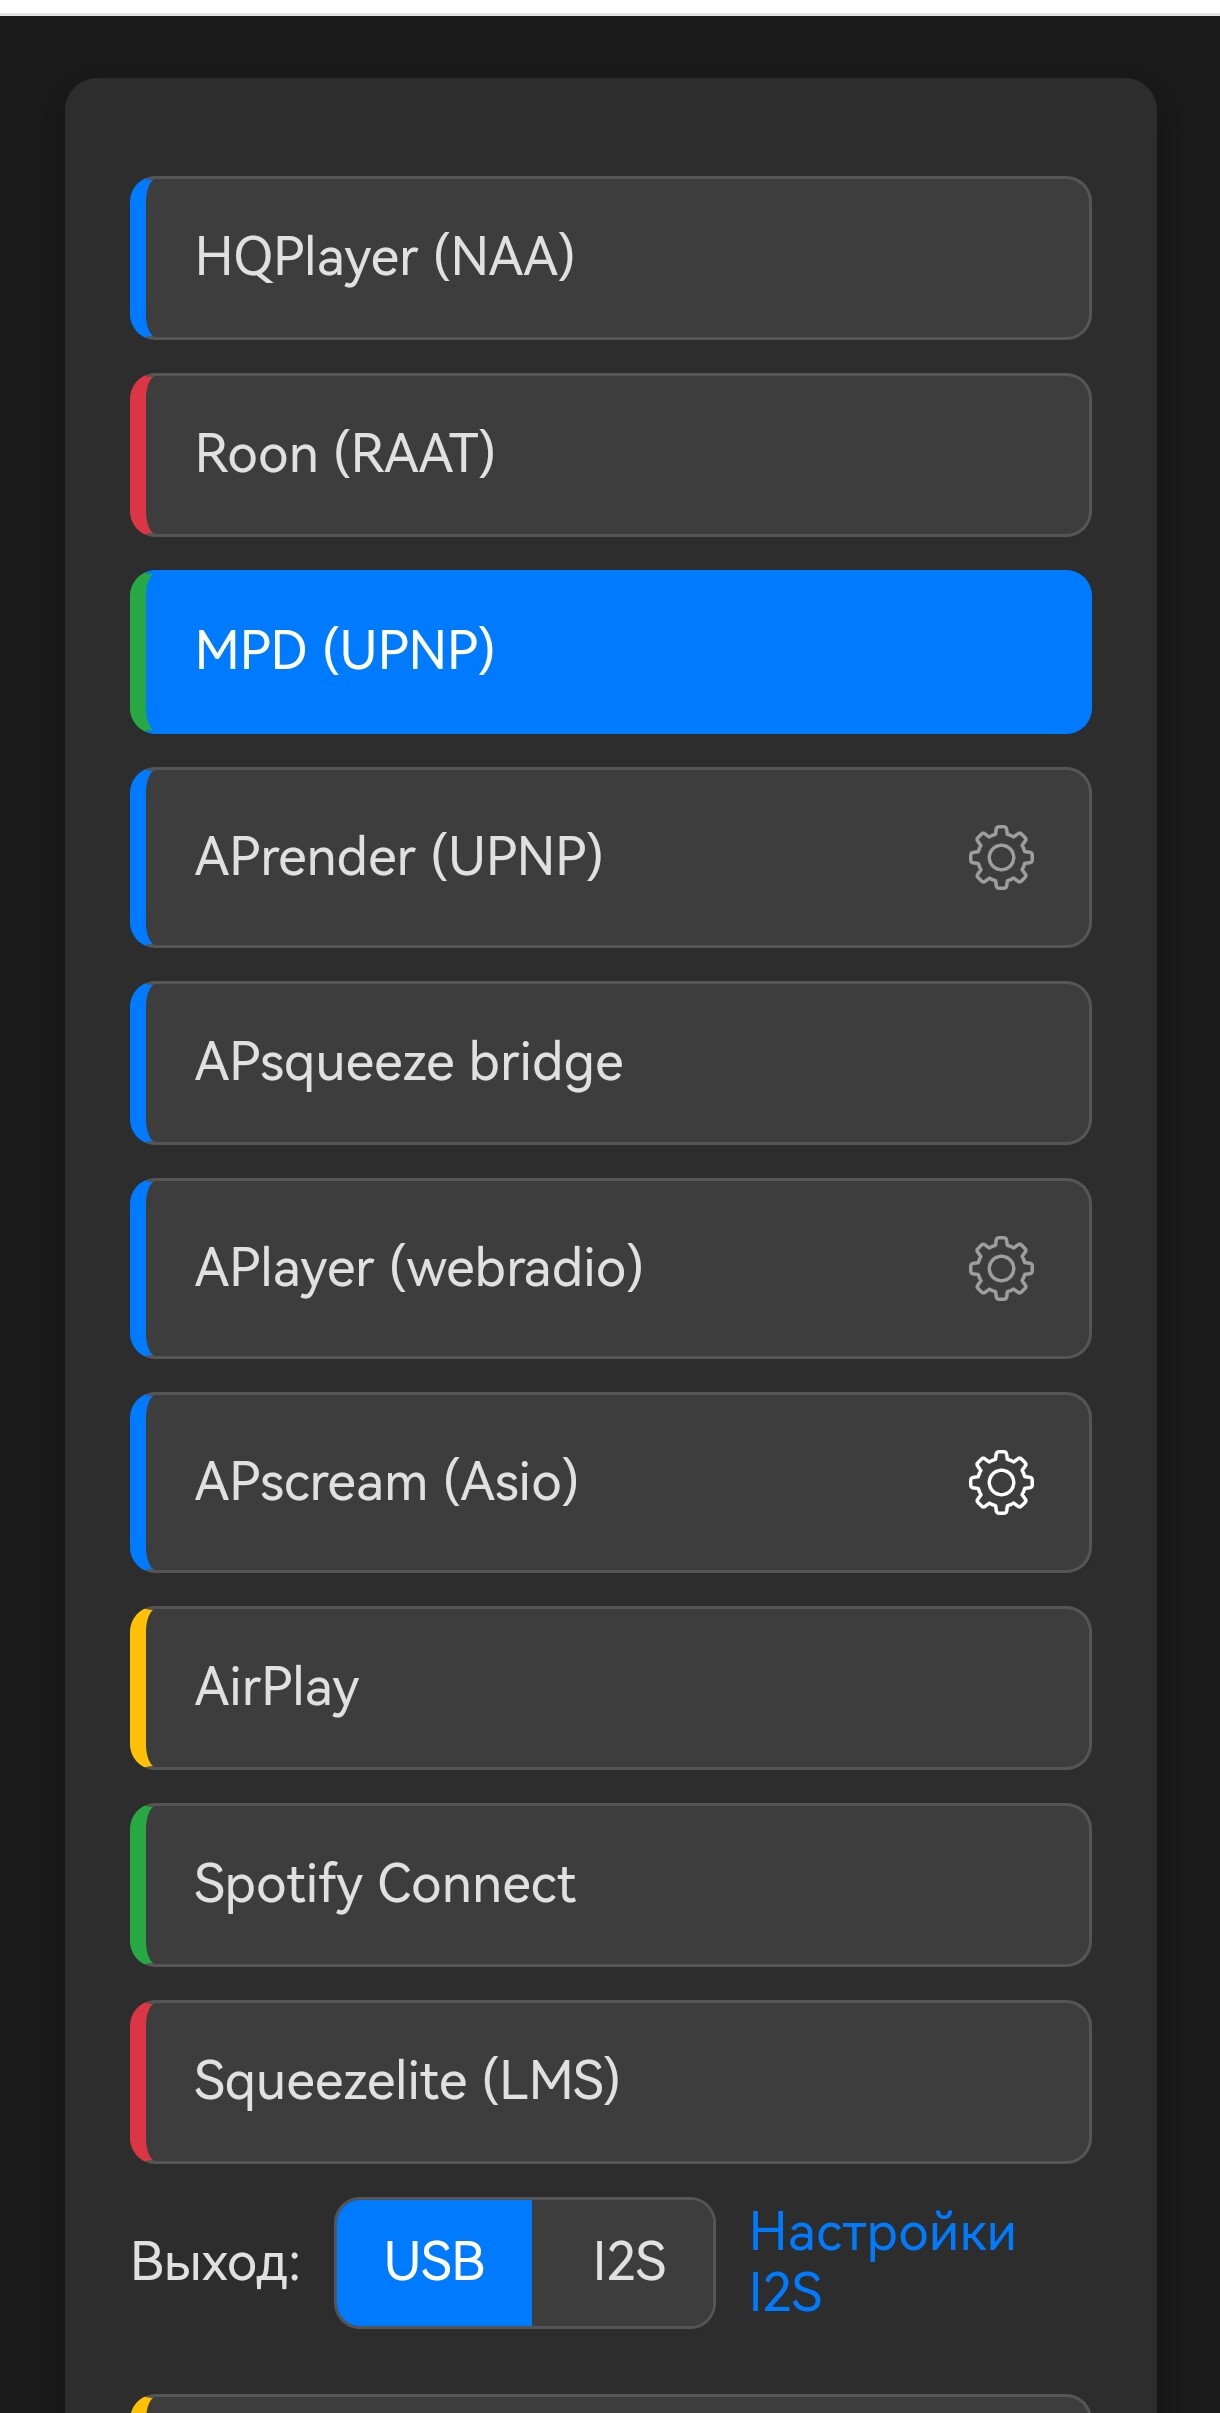The width and height of the screenshot is (1220, 2413).
Task: Select Squeezelite (LMS) player
Action: click(x=611, y=2082)
